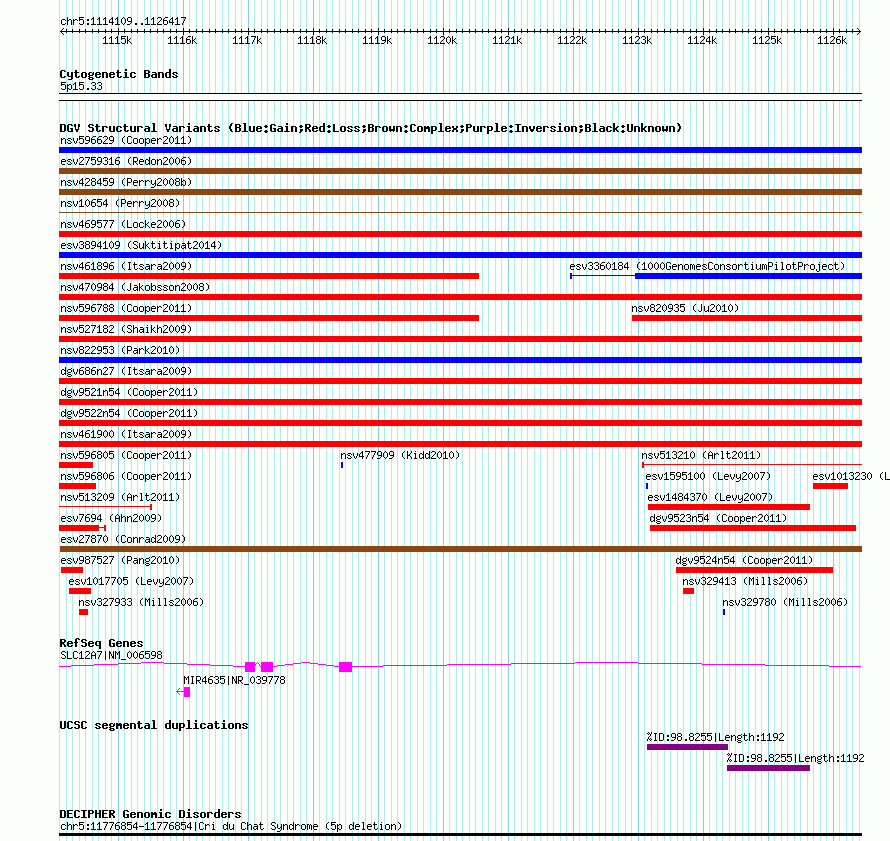Open variant nsv10654 (Perry2008) label
890x841 pixels.
120,203
